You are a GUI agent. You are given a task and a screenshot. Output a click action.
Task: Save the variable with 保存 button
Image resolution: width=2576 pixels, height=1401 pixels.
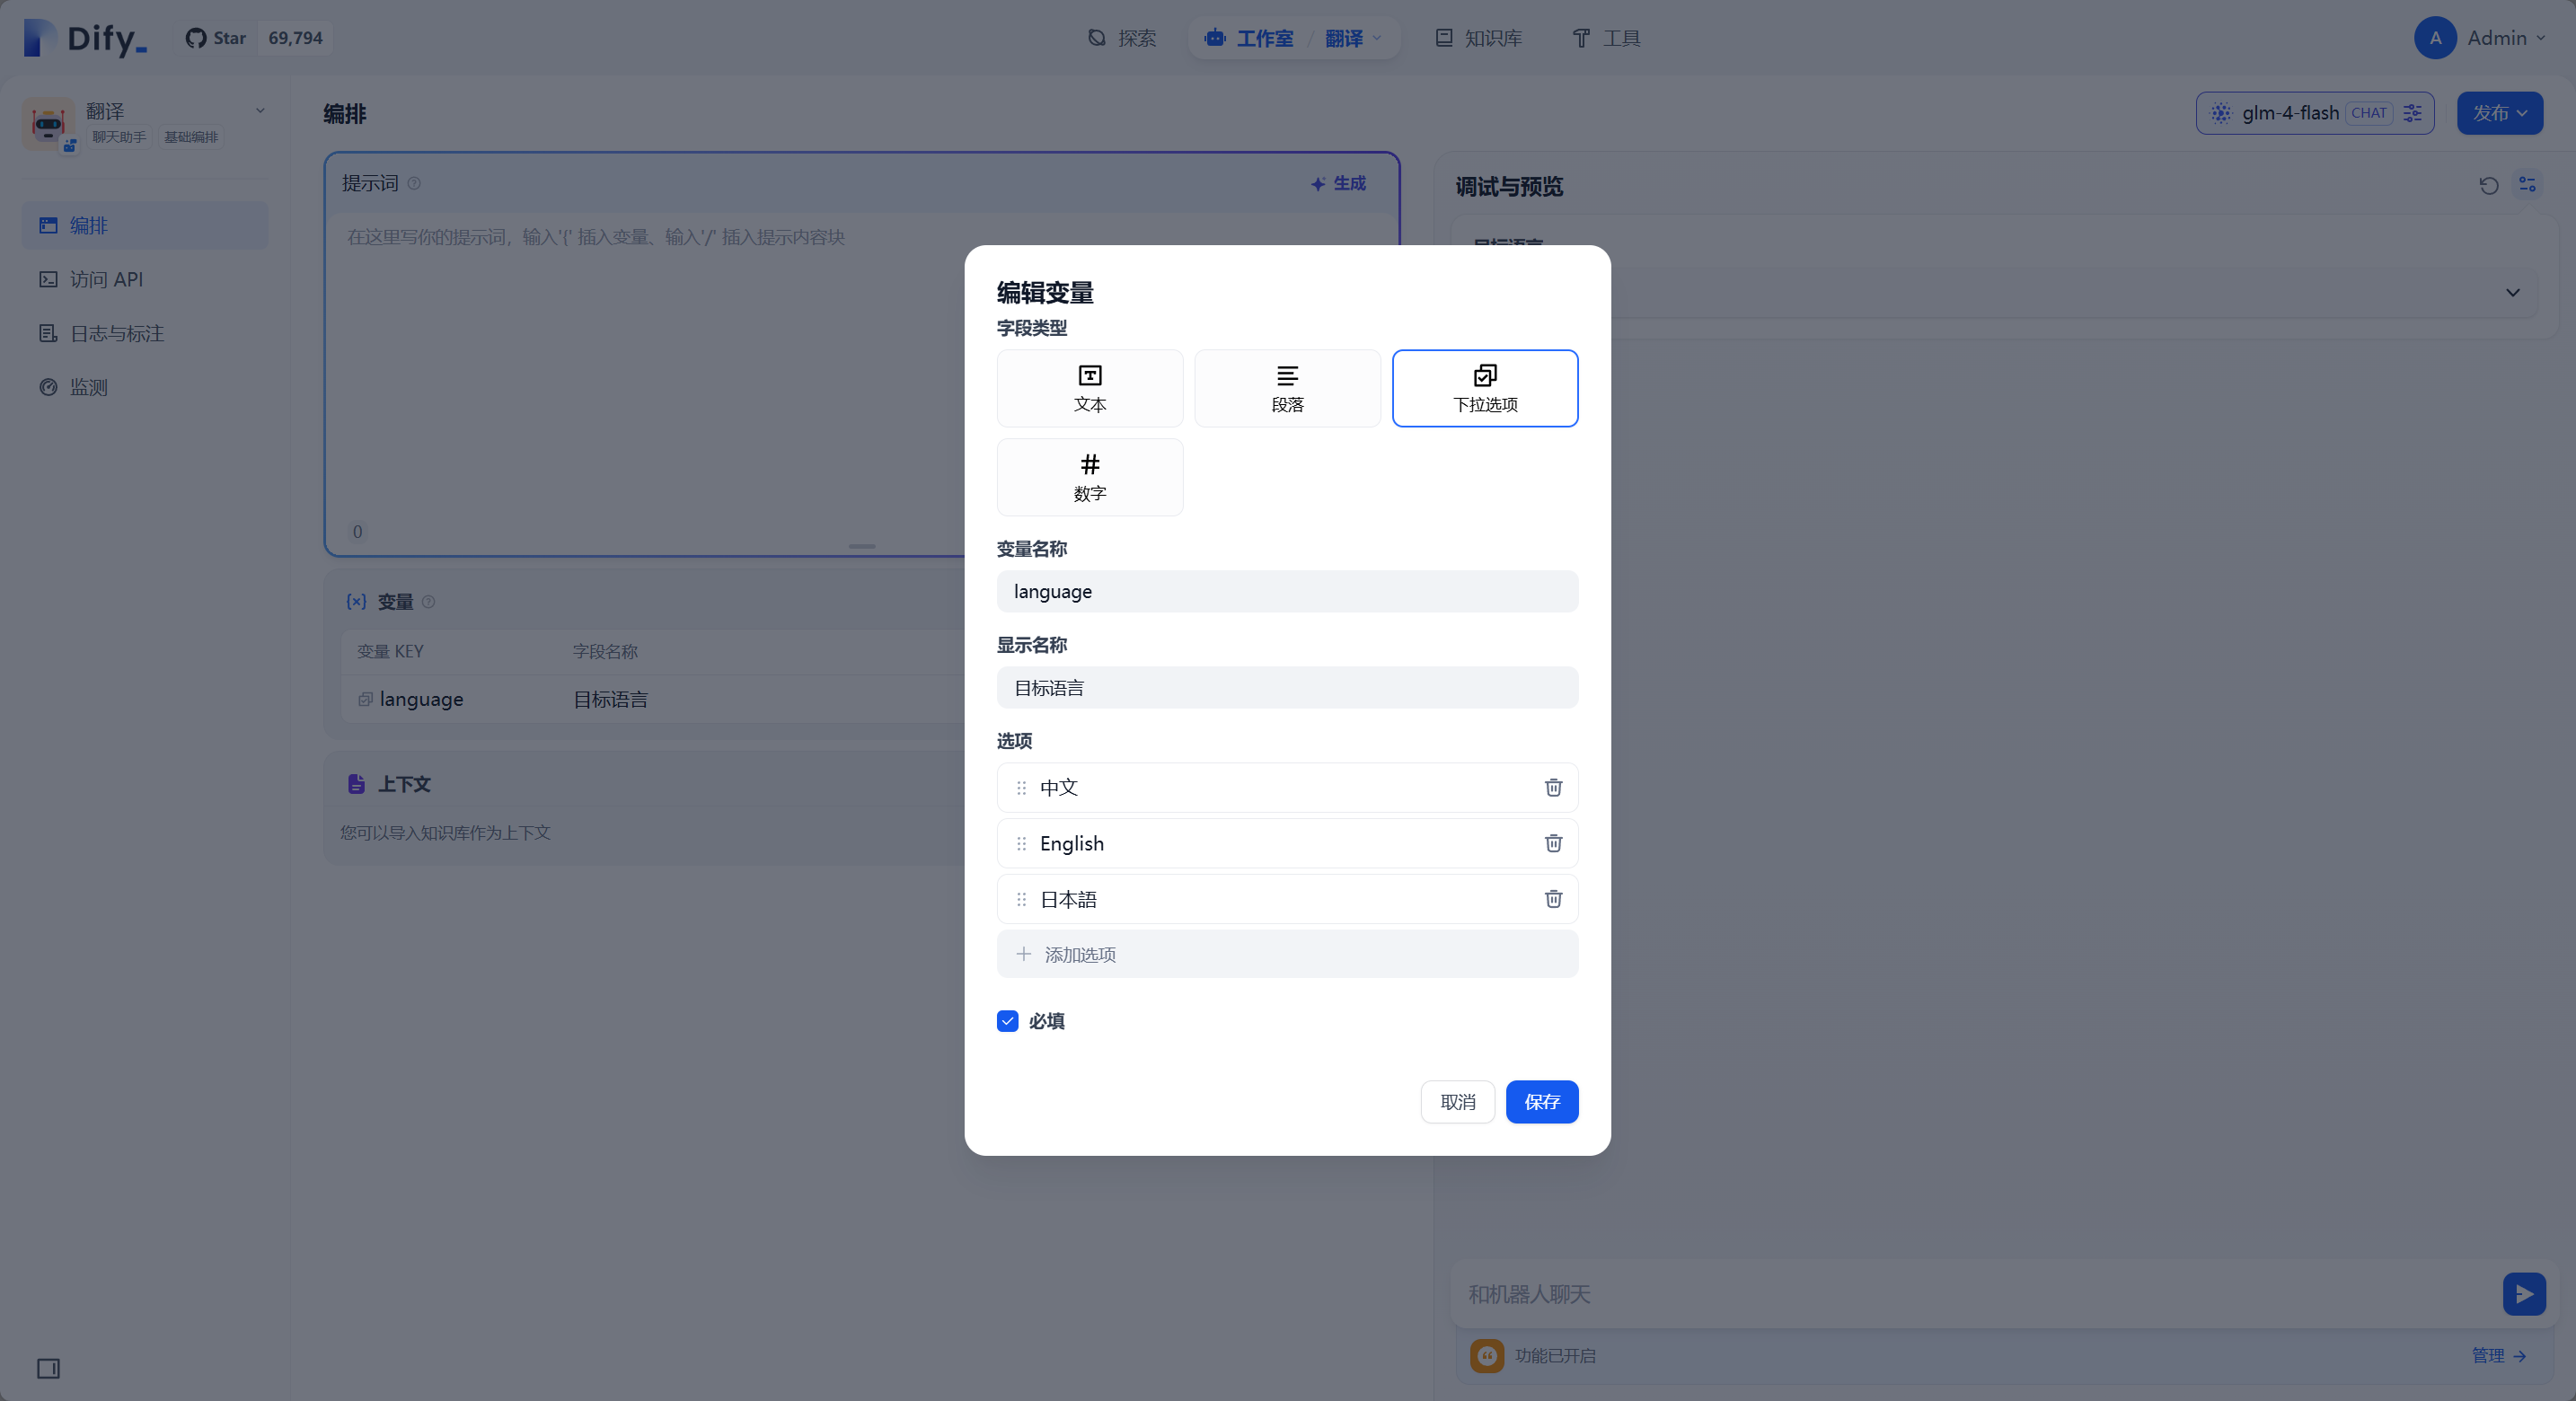pyautogui.click(x=1541, y=1102)
